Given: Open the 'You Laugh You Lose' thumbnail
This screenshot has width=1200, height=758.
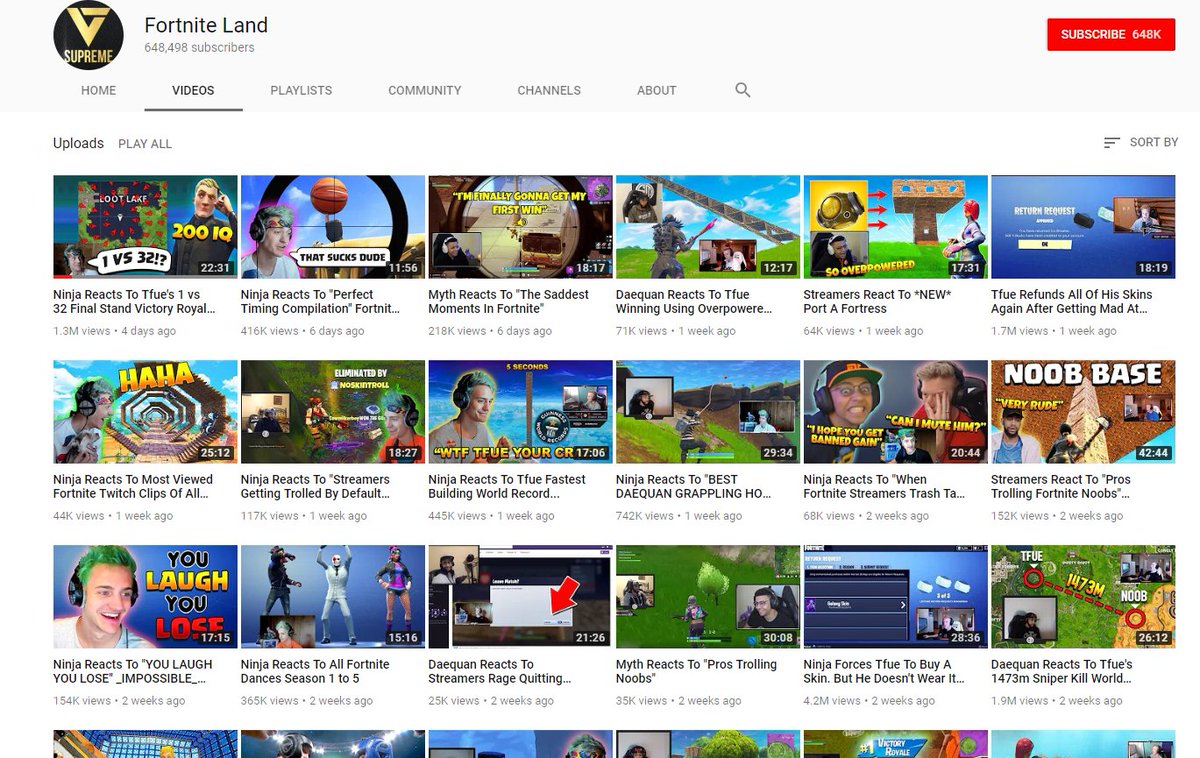Looking at the screenshot, I should pos(145,597).
